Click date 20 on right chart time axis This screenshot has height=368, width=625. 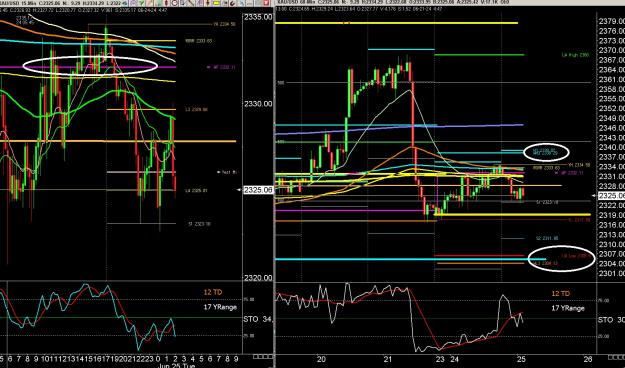(321, 359)
